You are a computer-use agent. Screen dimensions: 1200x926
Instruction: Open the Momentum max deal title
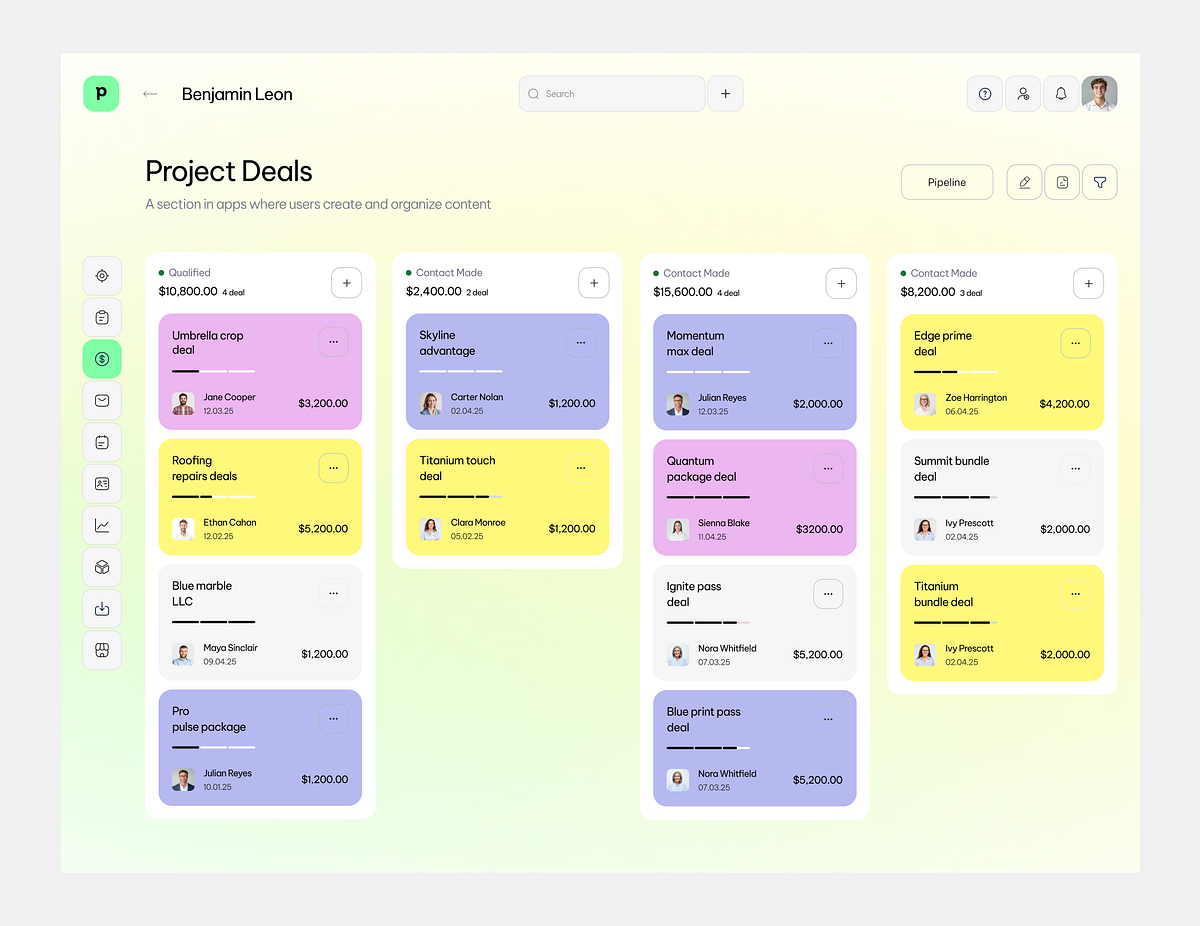pos(695,343)
